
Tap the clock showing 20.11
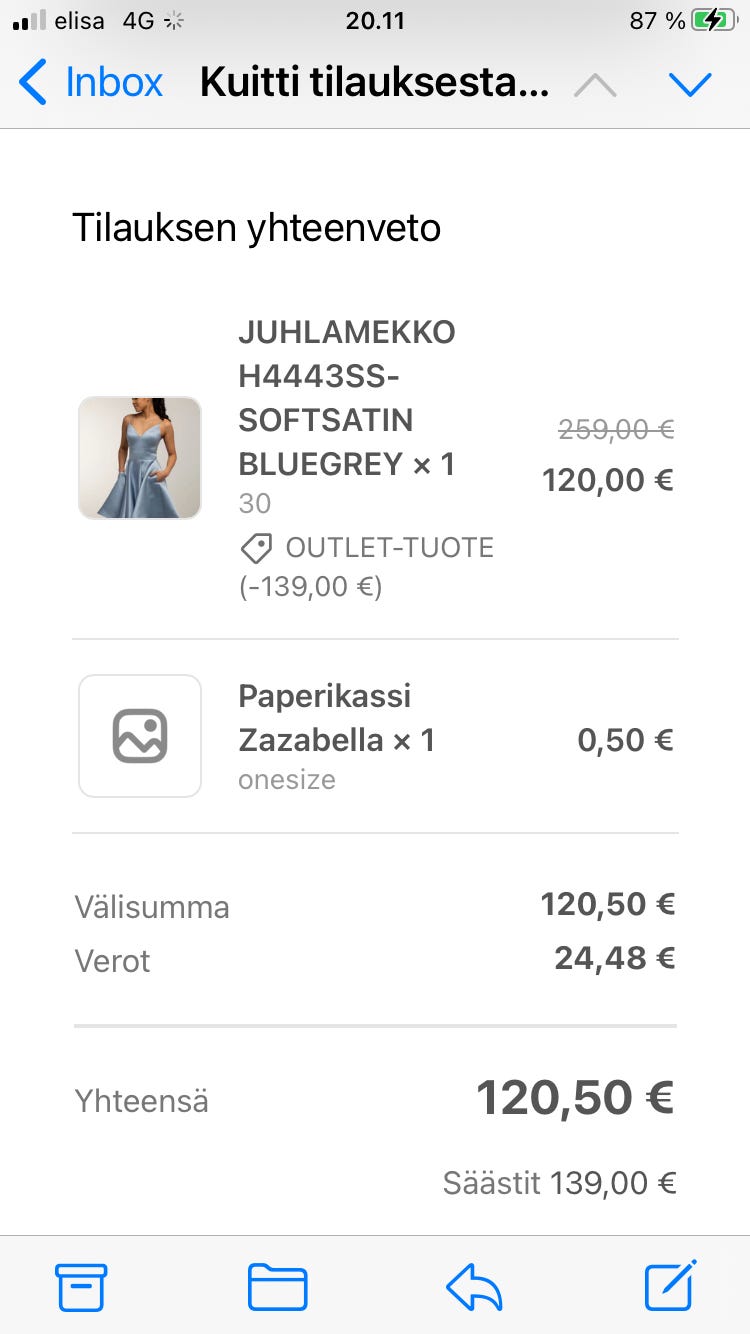pyautogui.click(x=375, y=21)
